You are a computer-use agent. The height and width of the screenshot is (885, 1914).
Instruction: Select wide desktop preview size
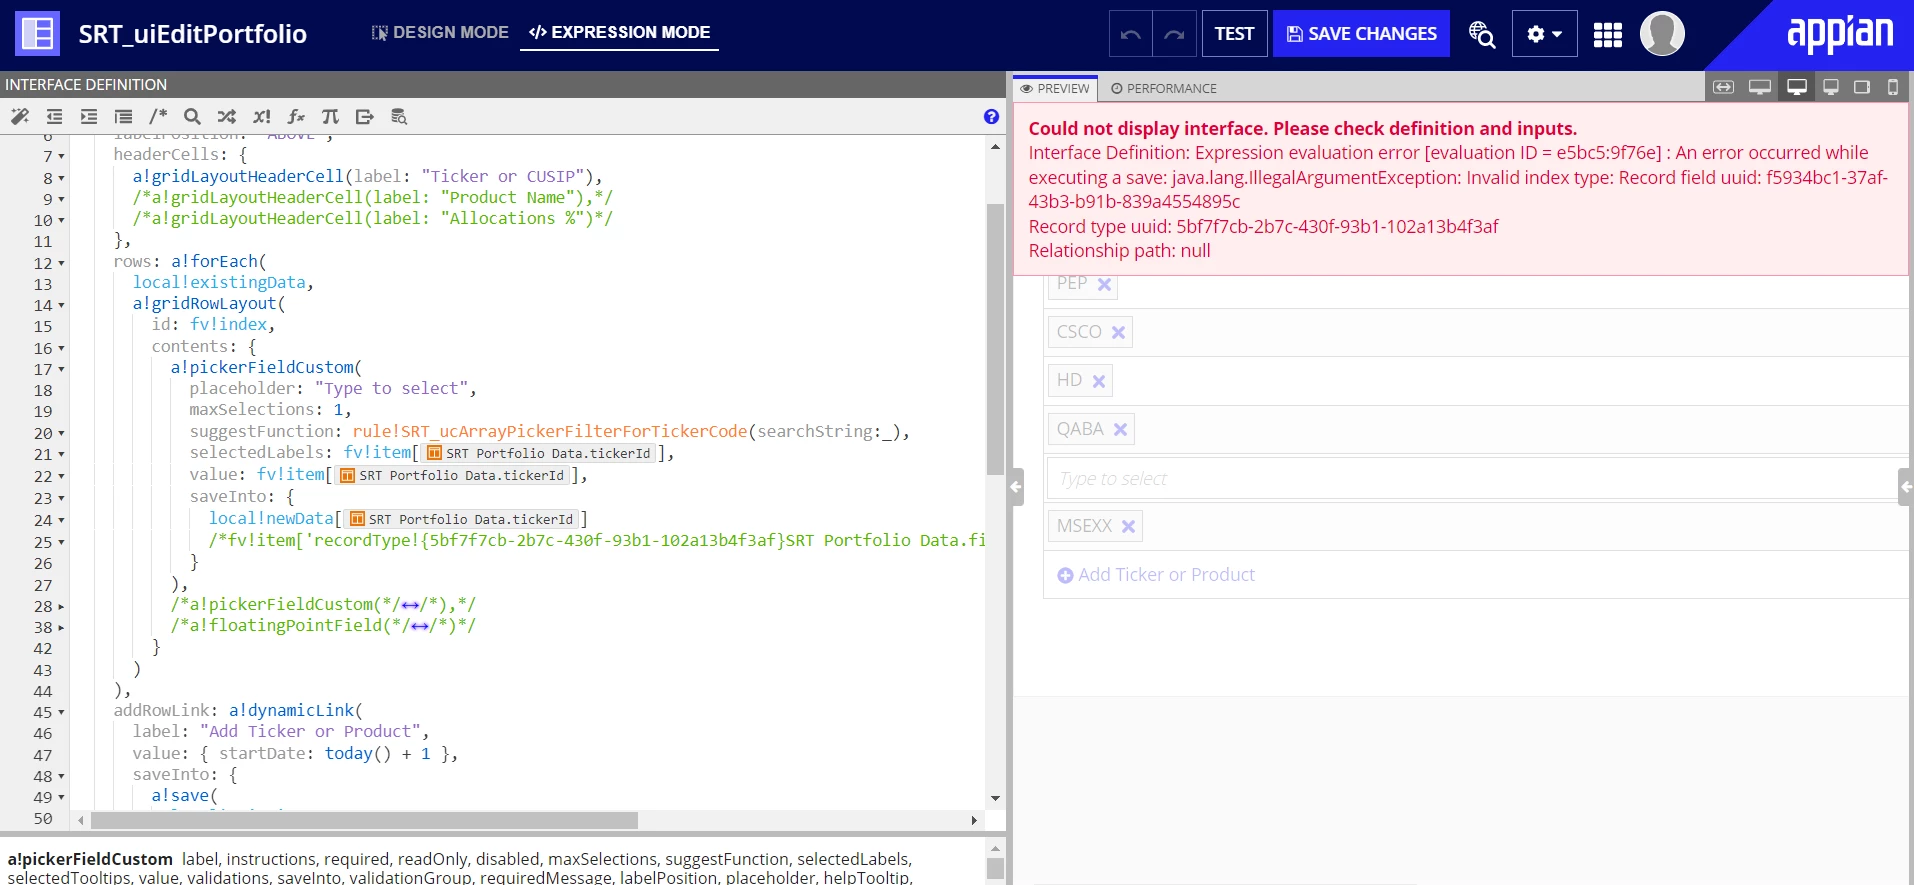(1760, 87)
